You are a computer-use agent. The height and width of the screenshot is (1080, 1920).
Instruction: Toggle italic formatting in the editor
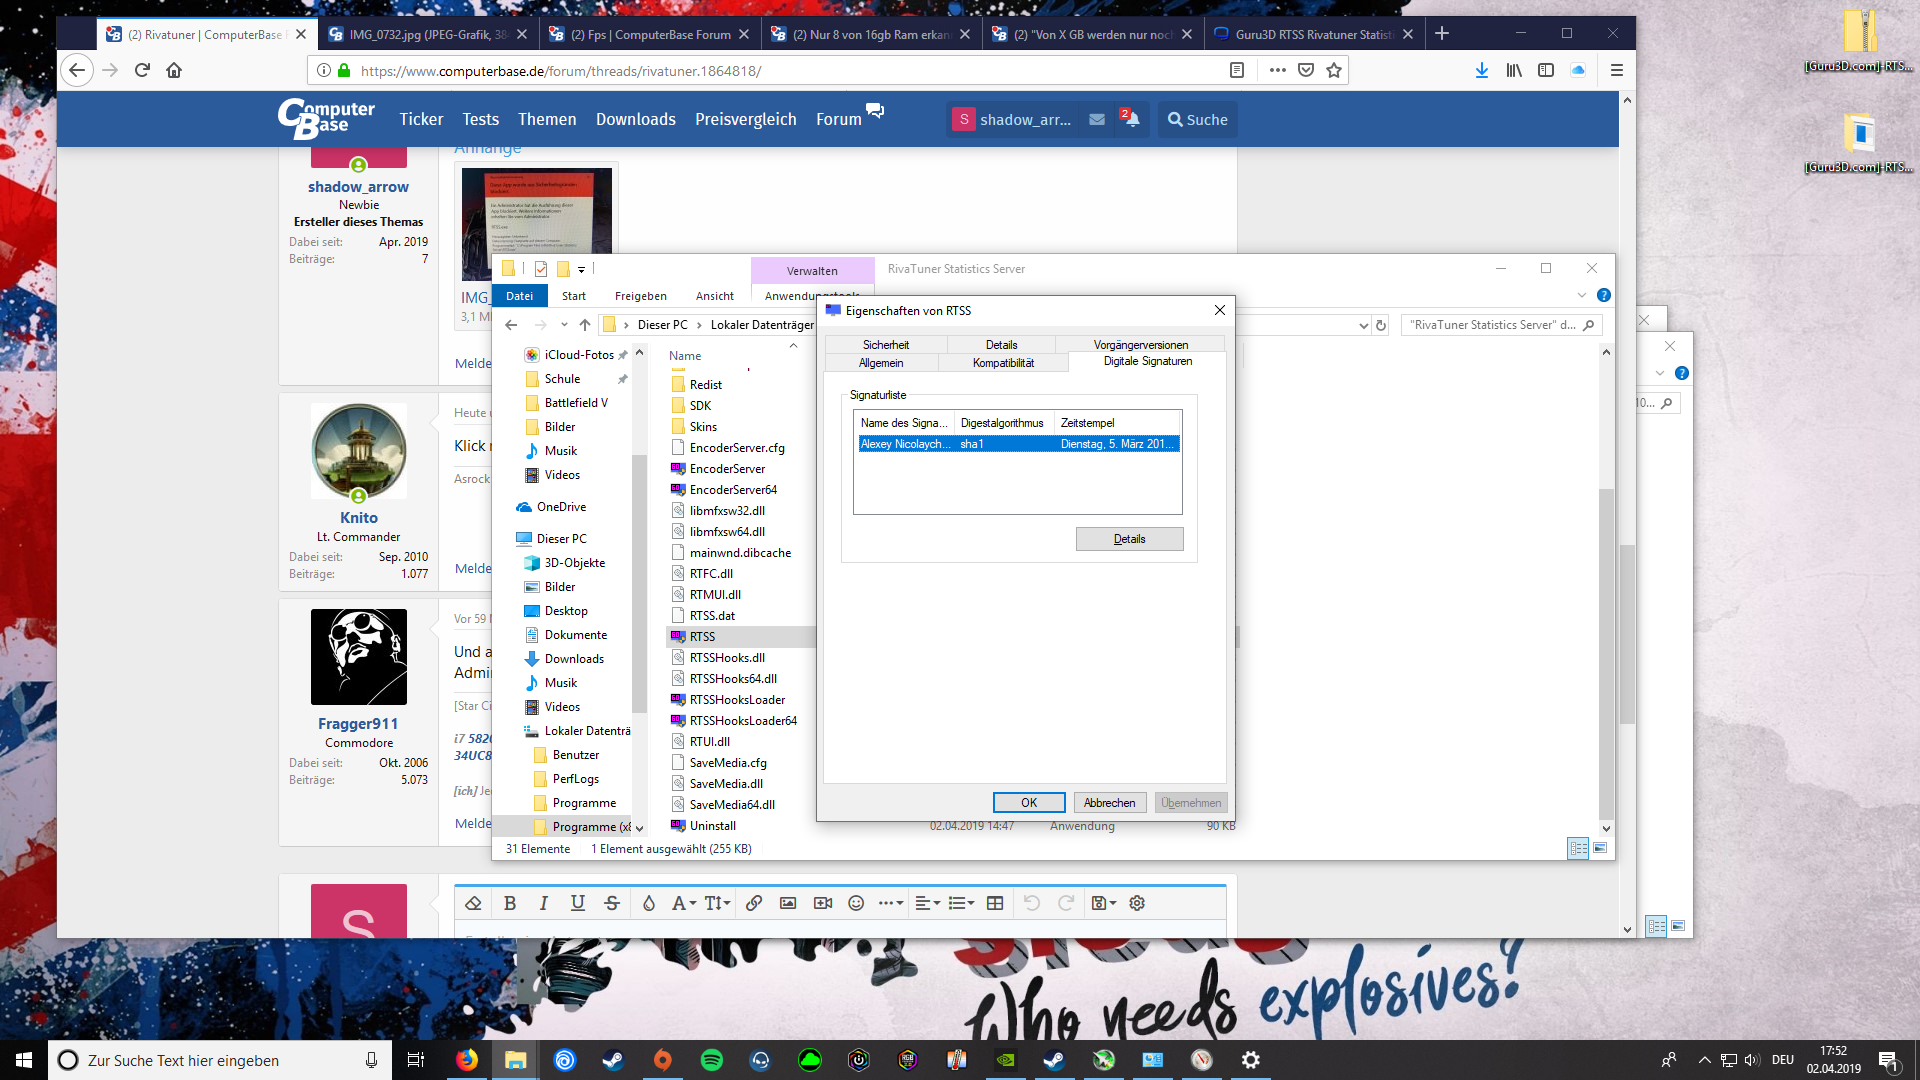544,903
